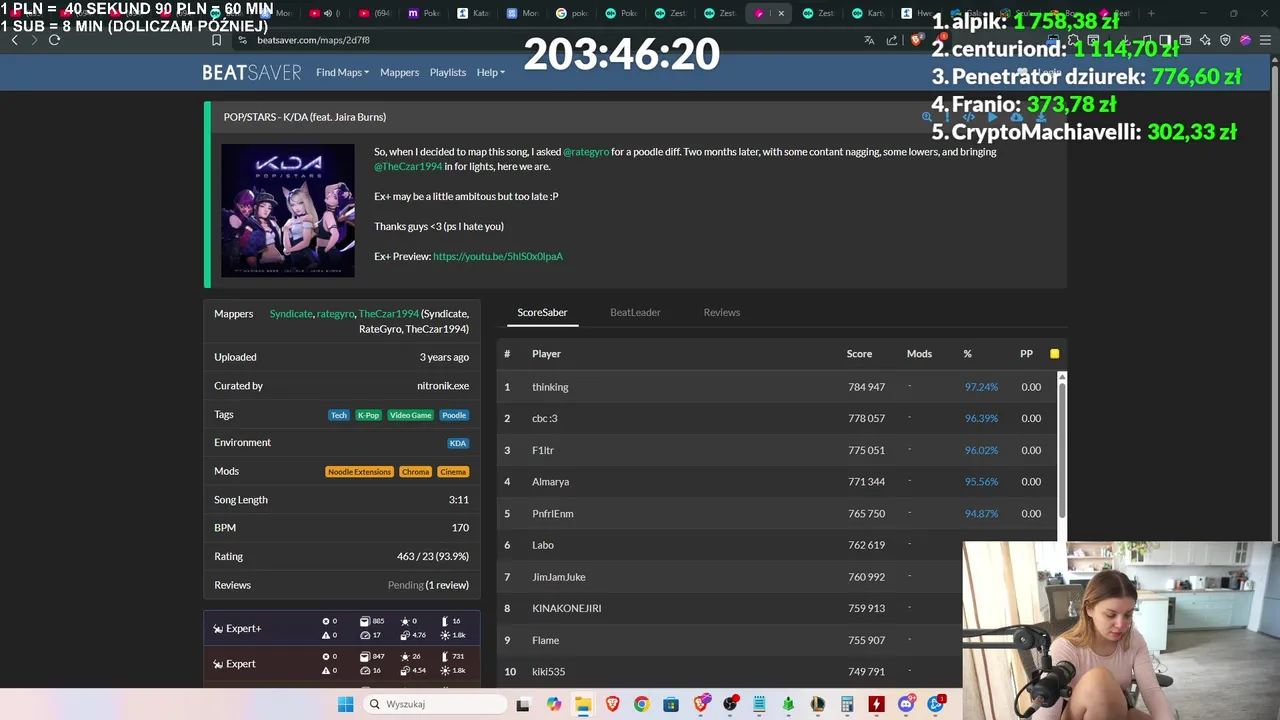
Task: Open Brave Wallet from the toolbar
Action: click(x=1185, y=40)
